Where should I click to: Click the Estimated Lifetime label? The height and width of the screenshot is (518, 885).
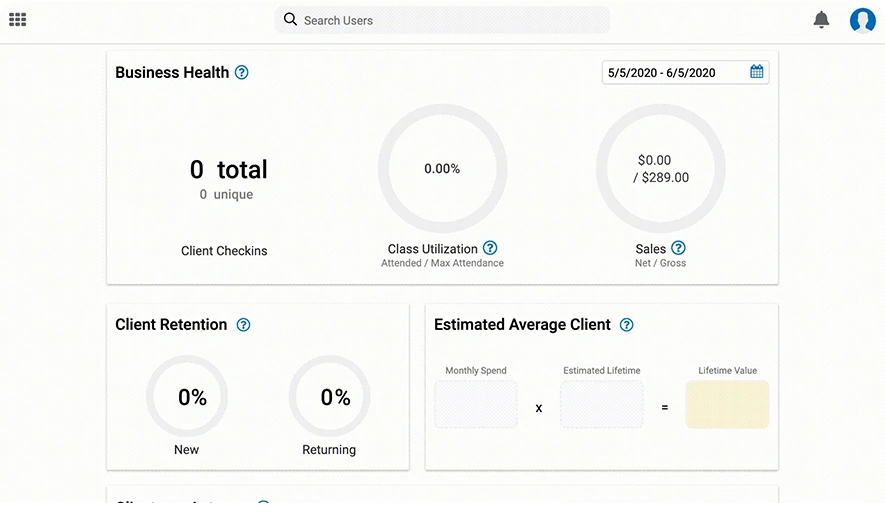click(602, 371)
